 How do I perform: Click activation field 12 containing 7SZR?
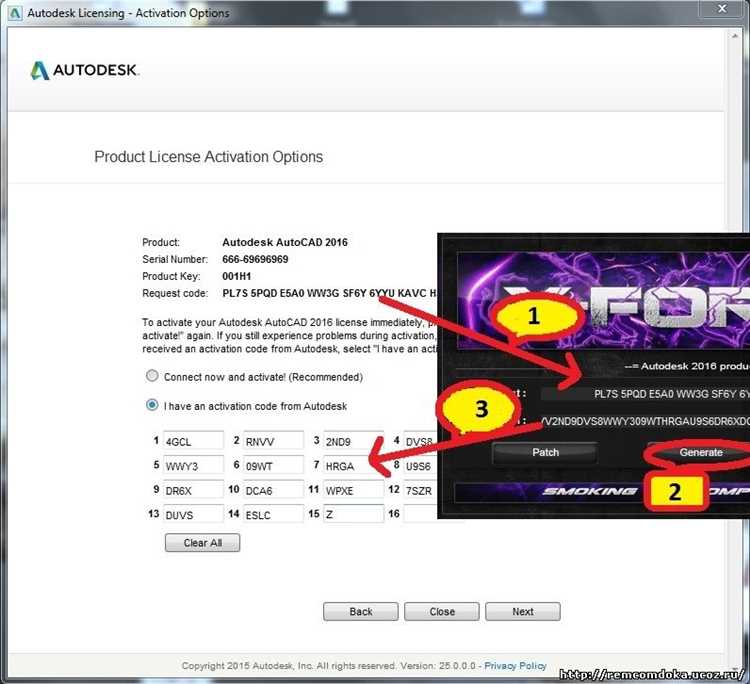click(x=421, y=490)
